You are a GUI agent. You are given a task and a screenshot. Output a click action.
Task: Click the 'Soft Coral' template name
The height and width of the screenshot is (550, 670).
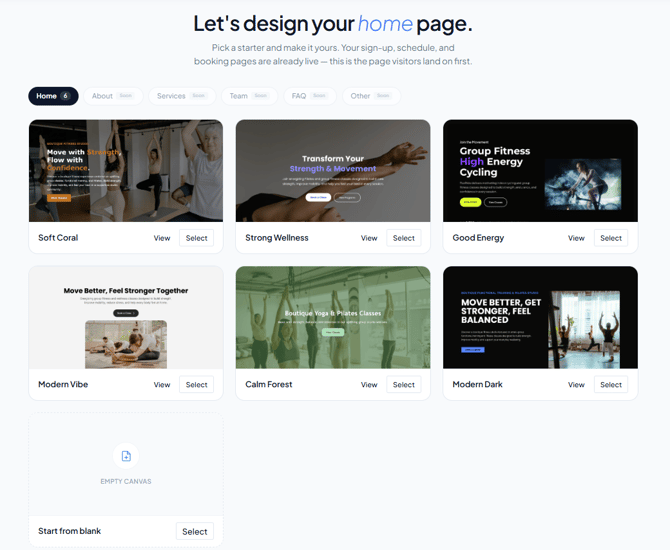58,238
